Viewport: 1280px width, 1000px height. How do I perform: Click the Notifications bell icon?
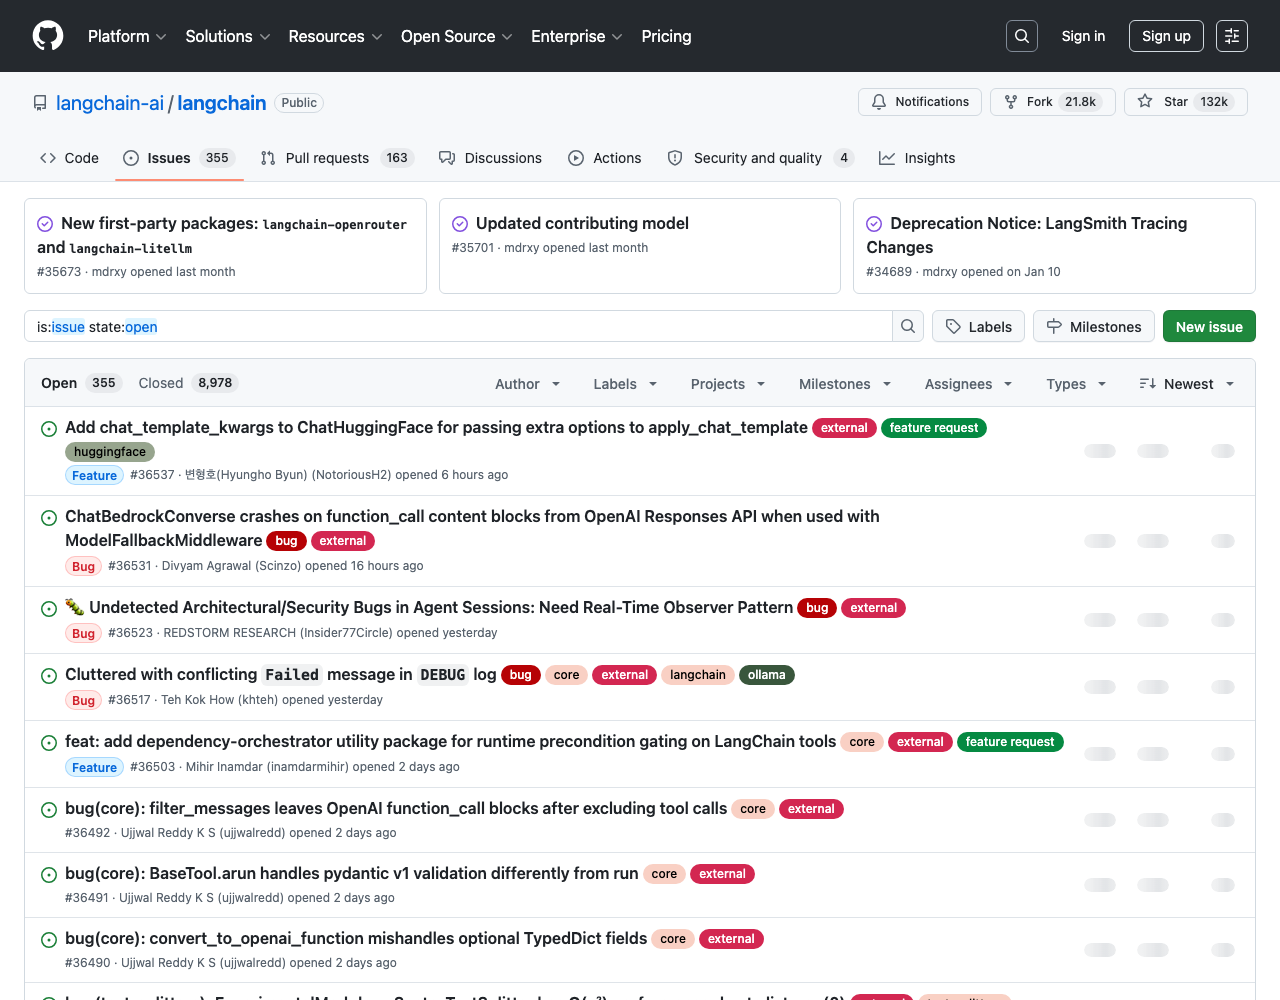[879, 102]
